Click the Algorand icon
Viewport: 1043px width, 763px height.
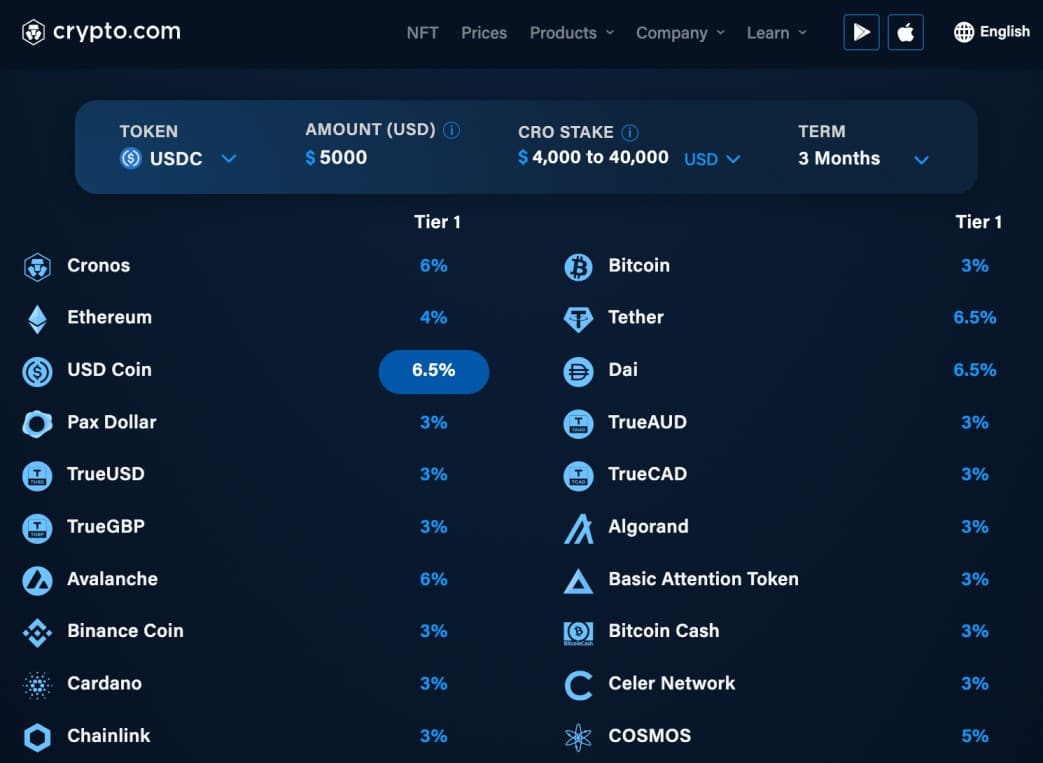pyautogui.click(x=578, y=529)
